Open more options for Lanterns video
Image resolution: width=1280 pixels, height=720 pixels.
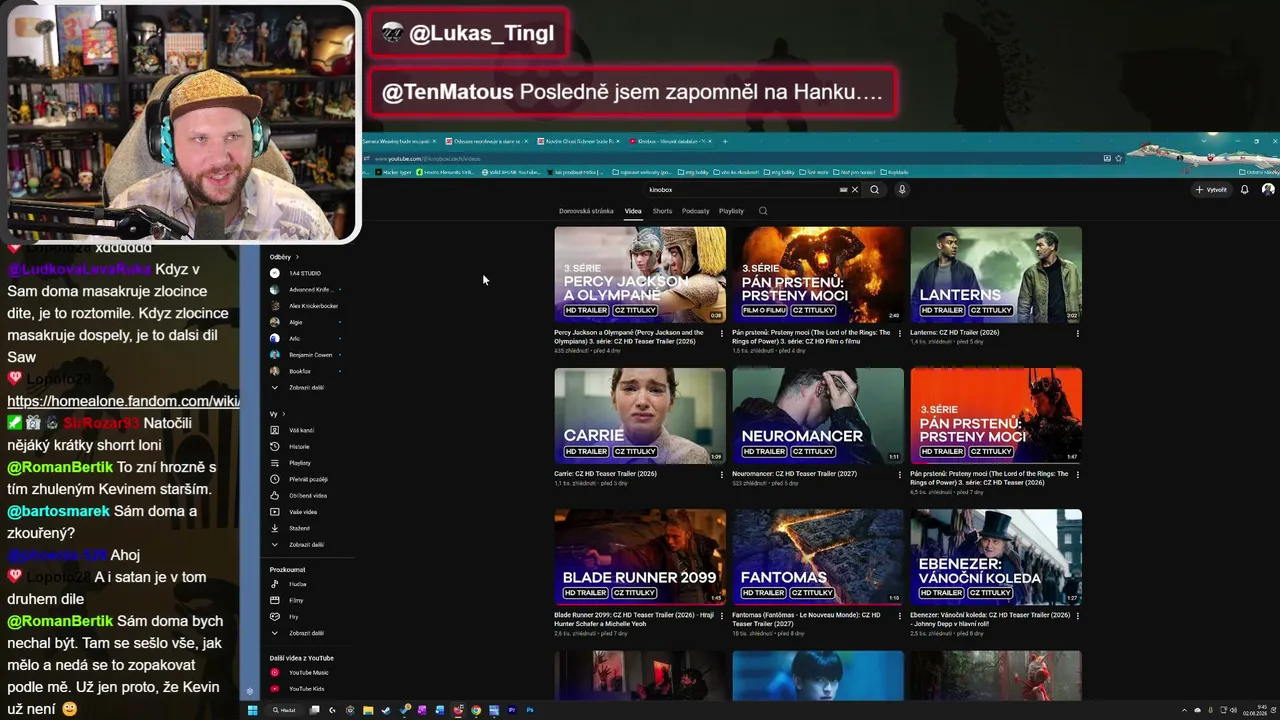[x=1077, y=334]
